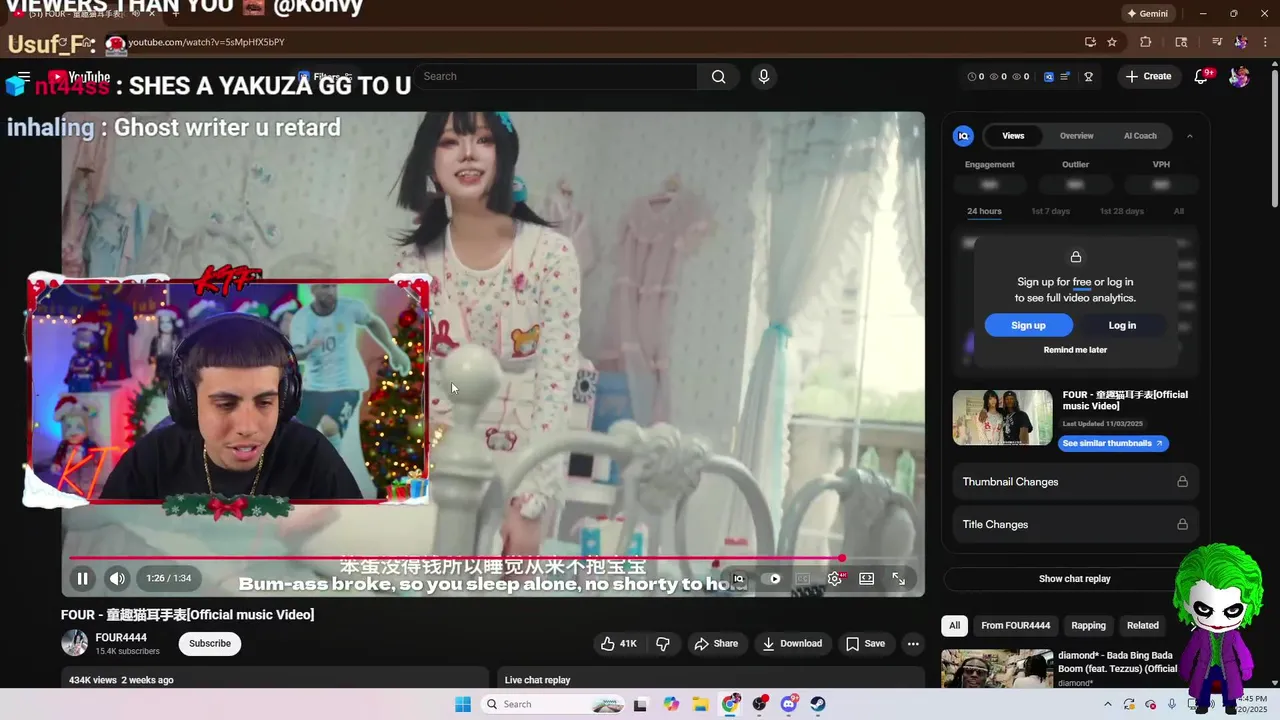
Task: Open File Explorer from the taskbar
Action: [700, 704]
